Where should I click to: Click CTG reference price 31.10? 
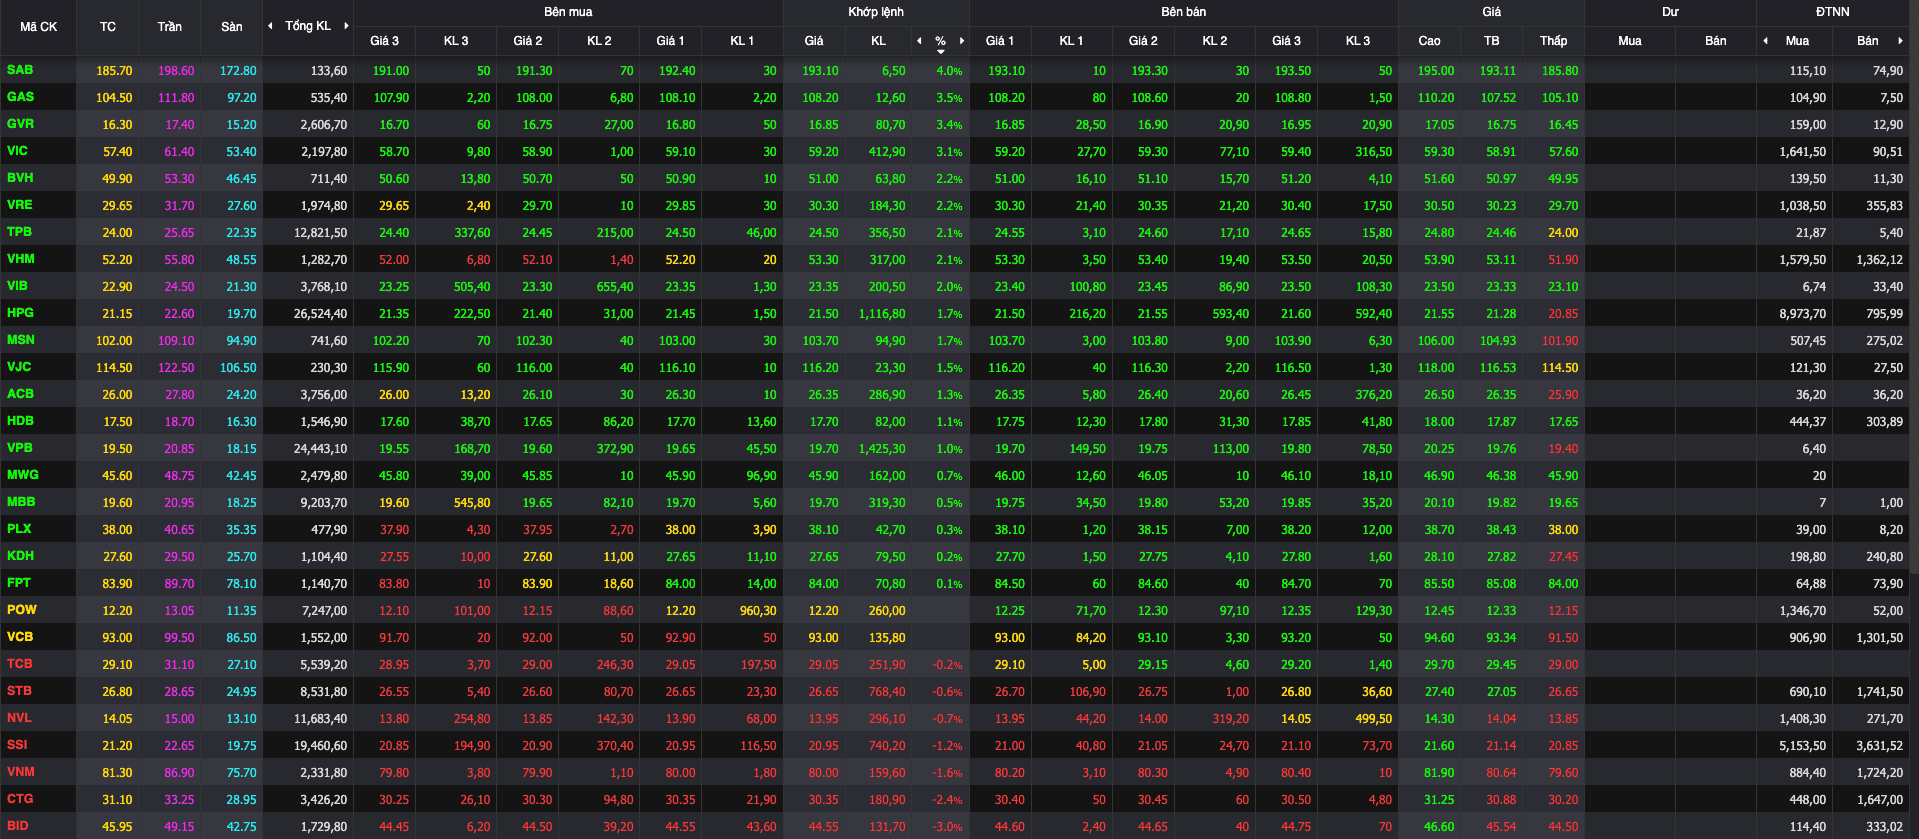tap(117, 800)
